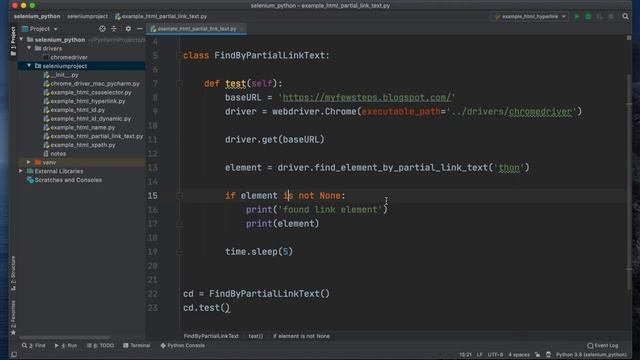Toggle the Favorites side tool button
This screenshot has width=640, height=360.
pyautogui.click(x=13, y=318)
